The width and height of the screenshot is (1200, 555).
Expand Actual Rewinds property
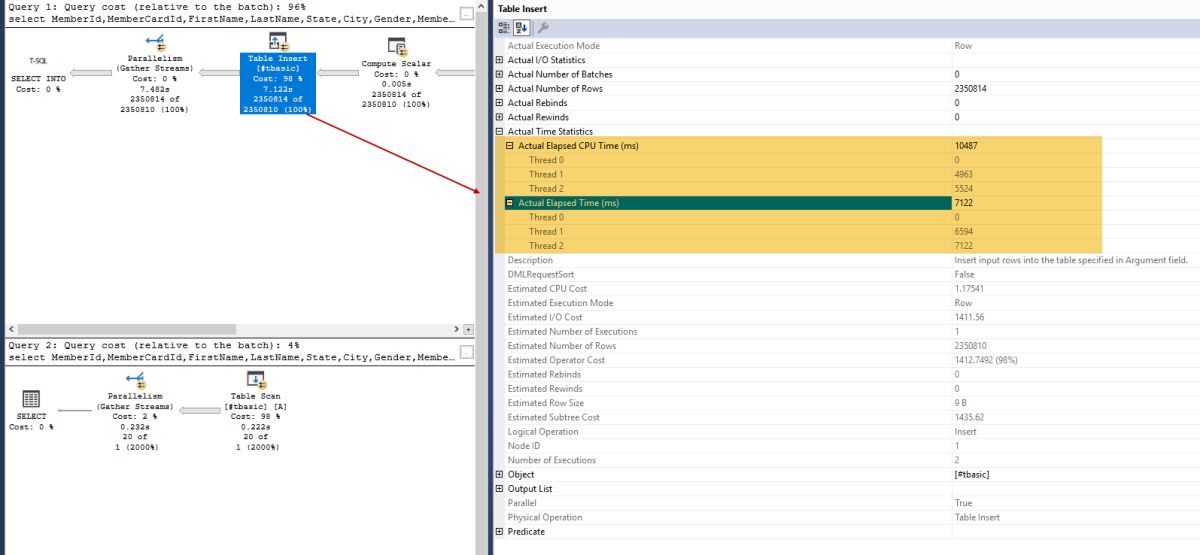click(500, 117)
